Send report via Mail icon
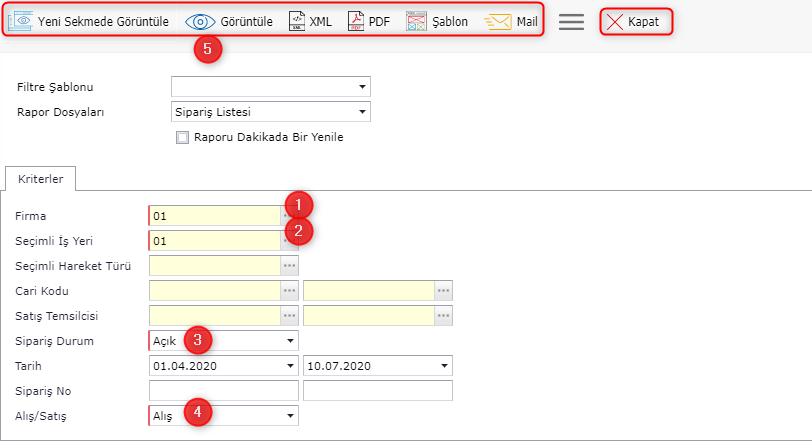 (498, 22)
